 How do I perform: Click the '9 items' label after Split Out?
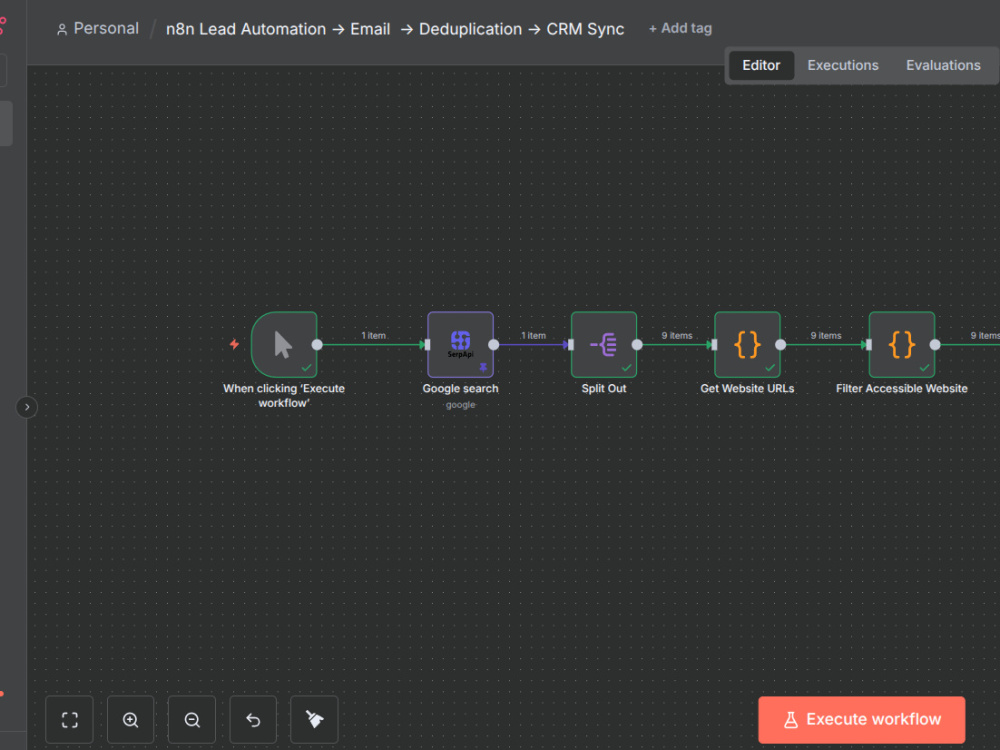click(x=677, y=335)
